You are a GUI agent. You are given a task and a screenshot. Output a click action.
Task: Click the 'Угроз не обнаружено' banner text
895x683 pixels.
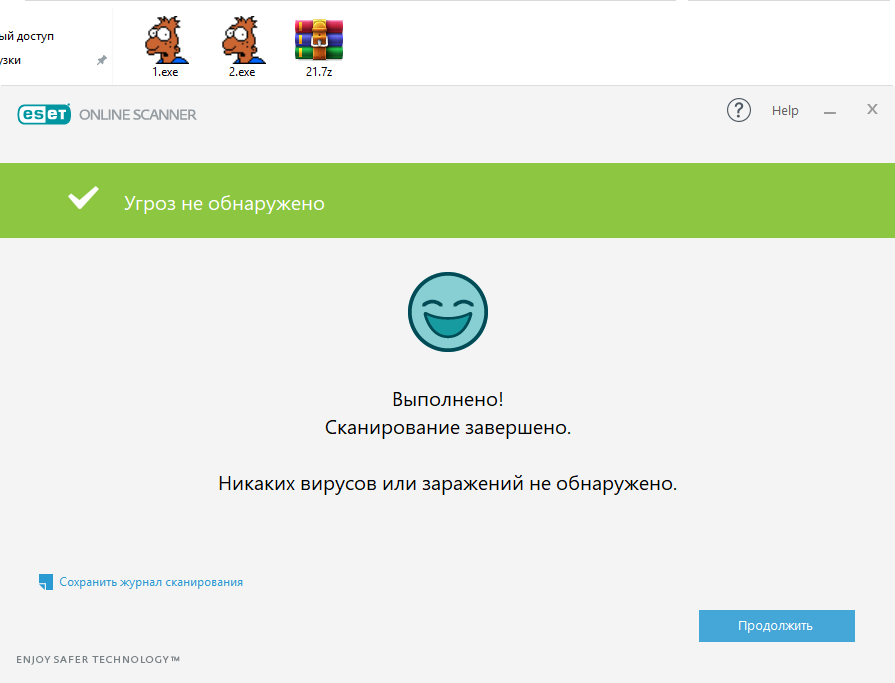tap(224, 204)
